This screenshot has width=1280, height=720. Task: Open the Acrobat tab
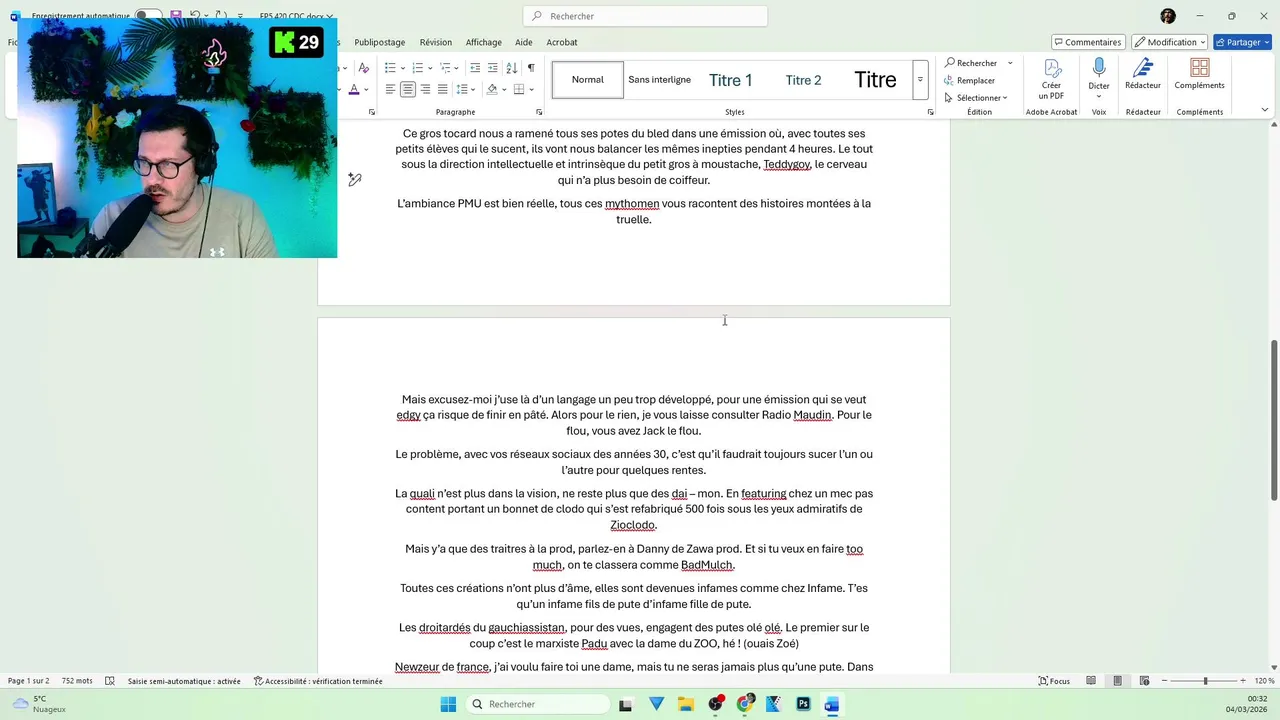pos(562,42)
